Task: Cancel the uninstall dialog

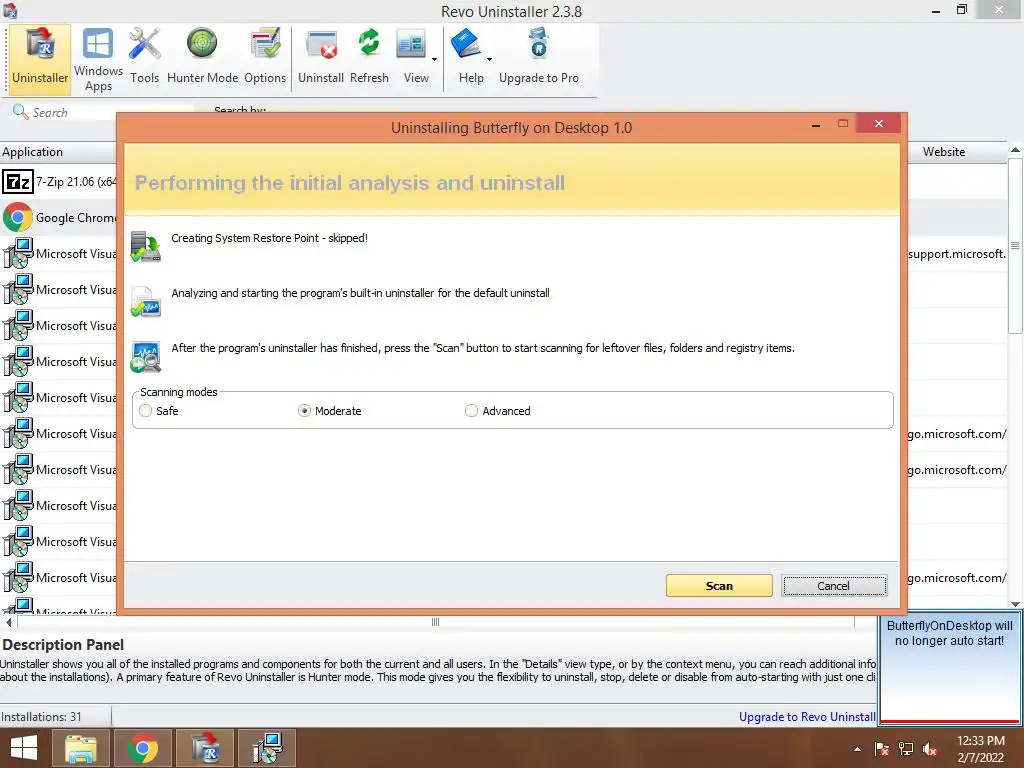Action: (834, 586)
